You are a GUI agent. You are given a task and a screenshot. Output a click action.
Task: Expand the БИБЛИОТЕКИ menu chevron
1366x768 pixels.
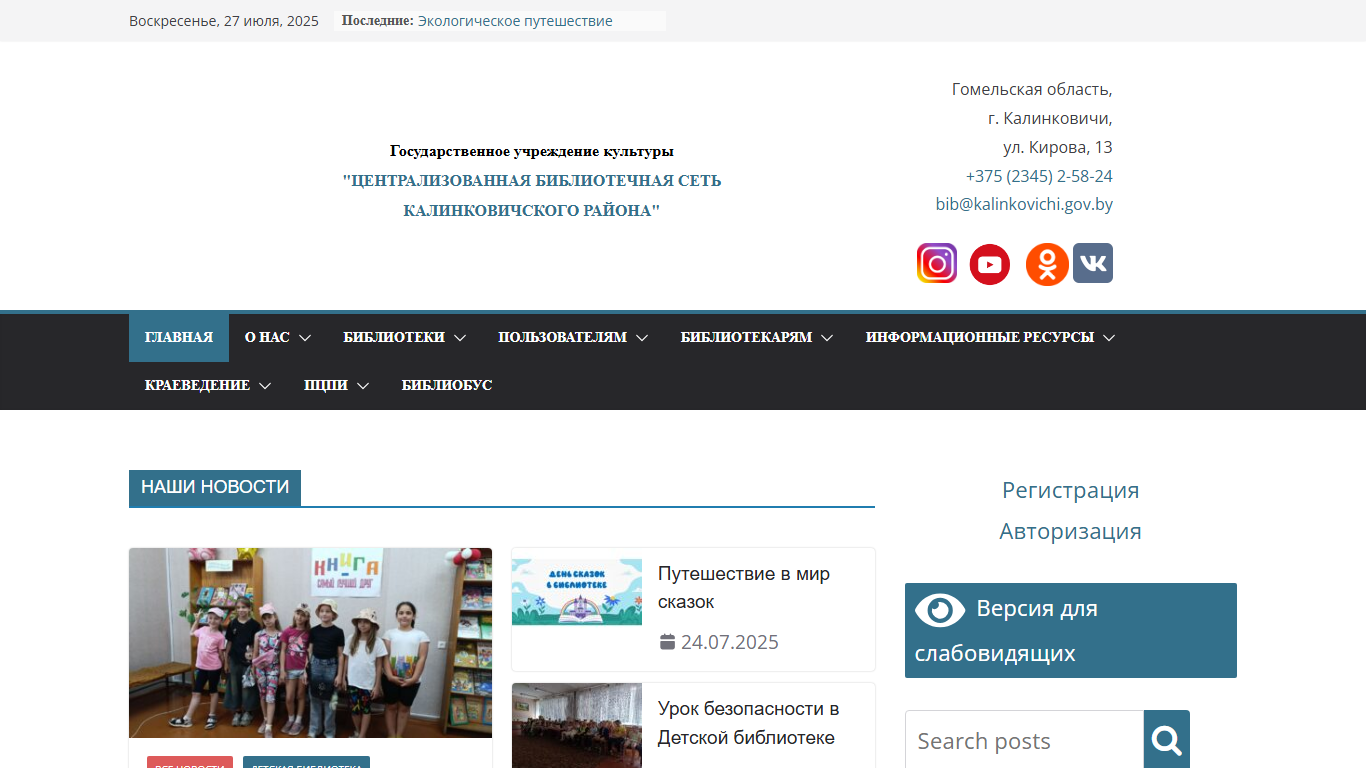[x=460, y=338]
